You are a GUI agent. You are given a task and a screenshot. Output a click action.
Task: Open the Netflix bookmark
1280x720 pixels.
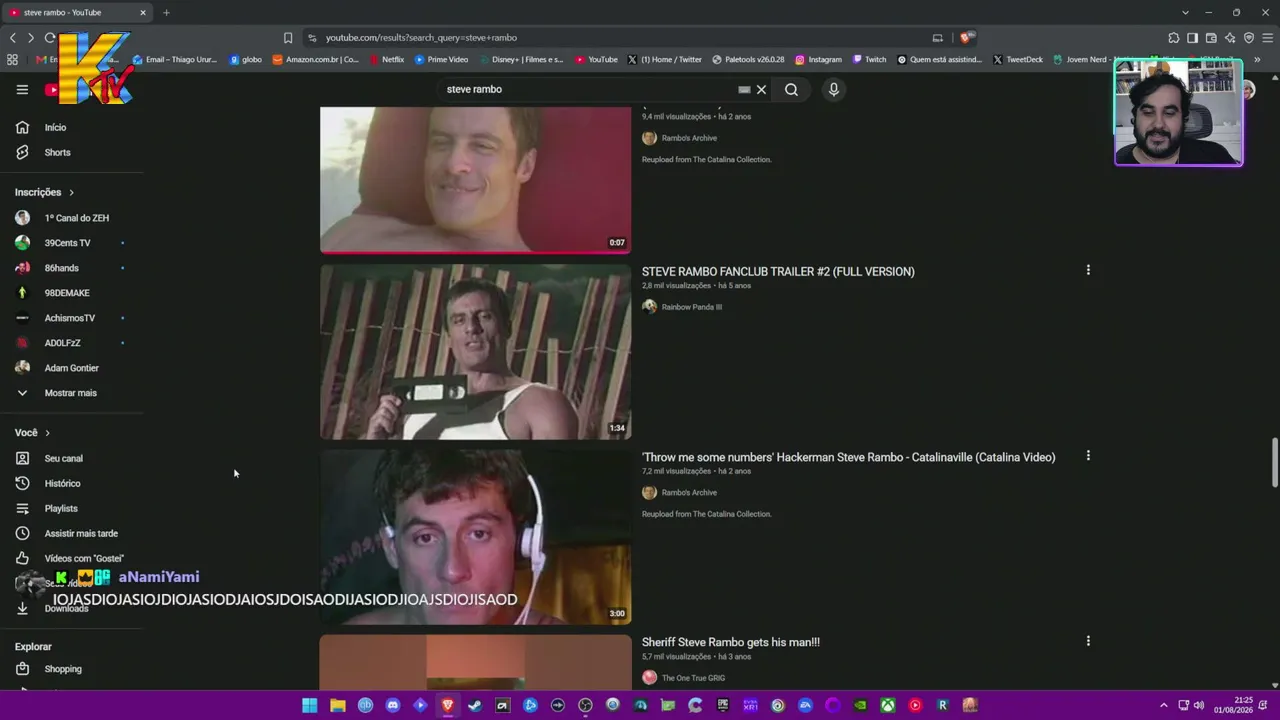[x=386, y=59]
